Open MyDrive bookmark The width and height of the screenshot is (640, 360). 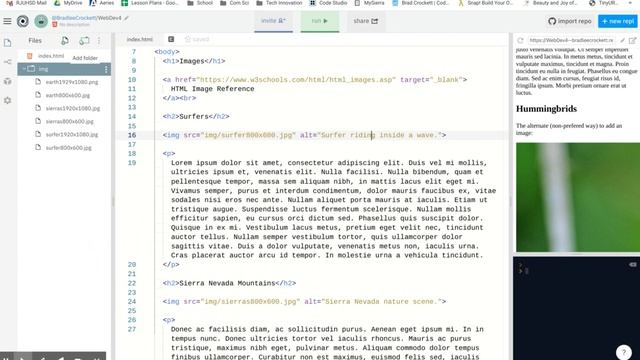tap(69, 3)
